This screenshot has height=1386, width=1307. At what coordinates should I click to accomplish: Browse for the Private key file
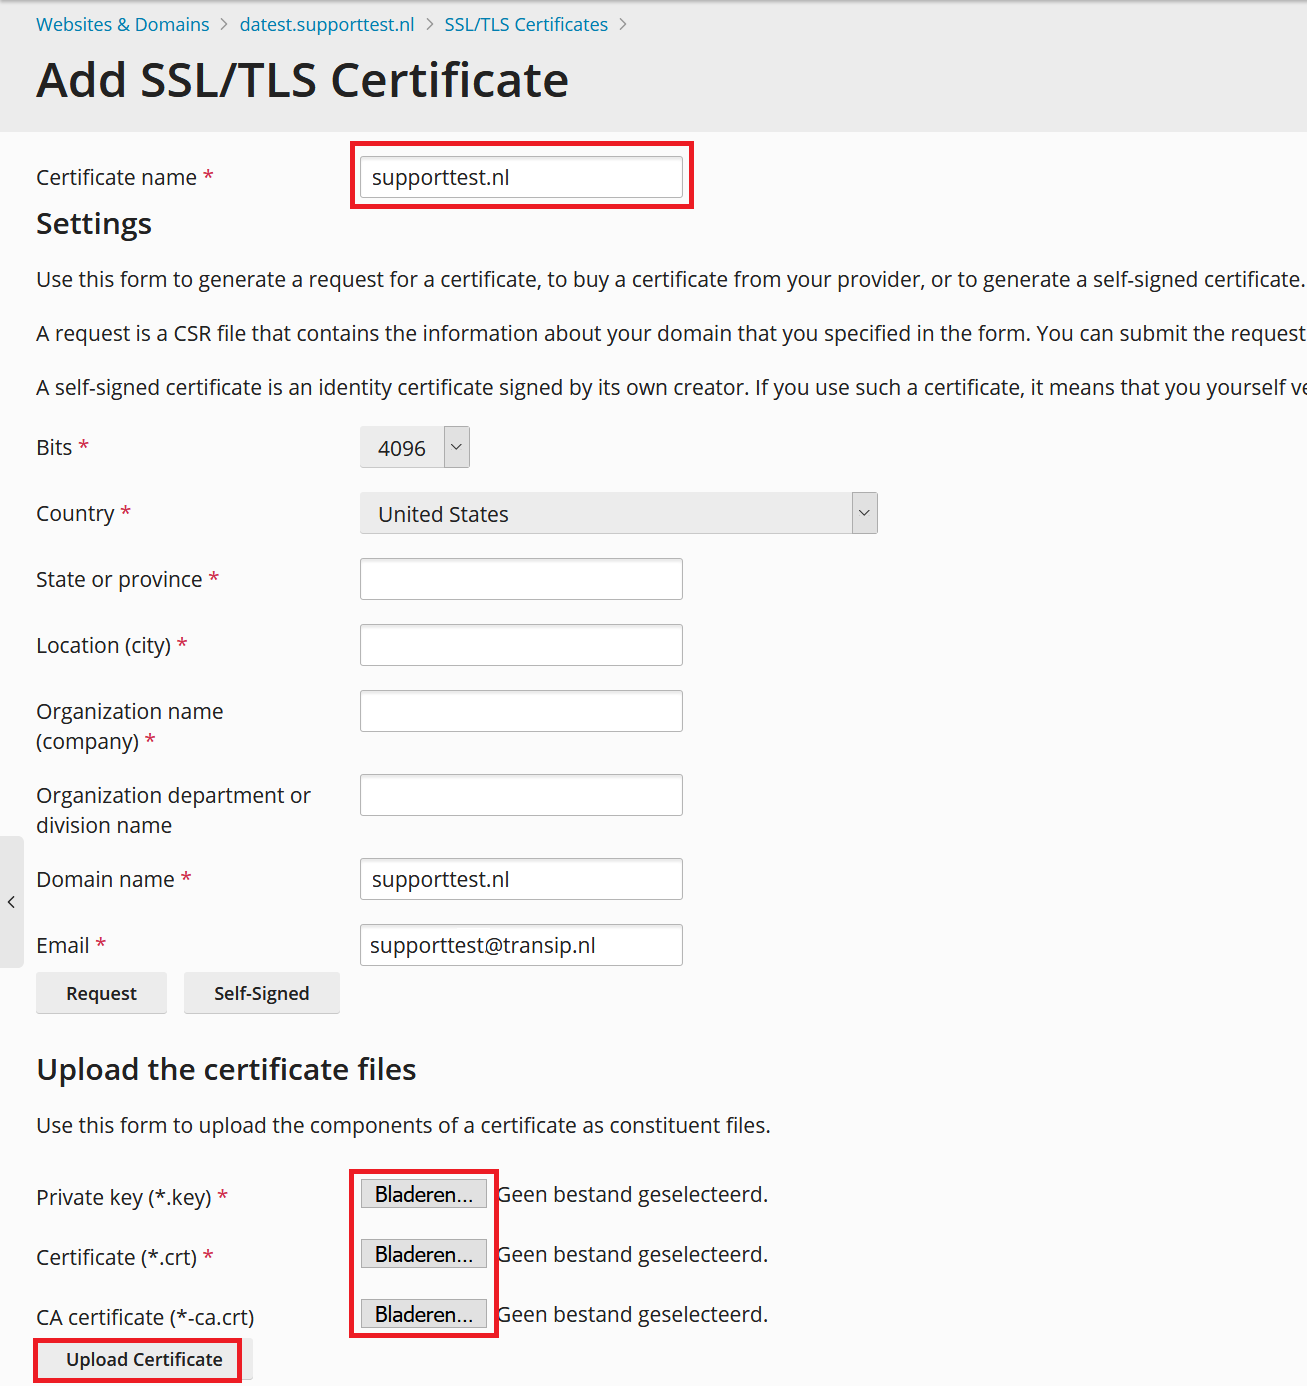[424, 1194]
